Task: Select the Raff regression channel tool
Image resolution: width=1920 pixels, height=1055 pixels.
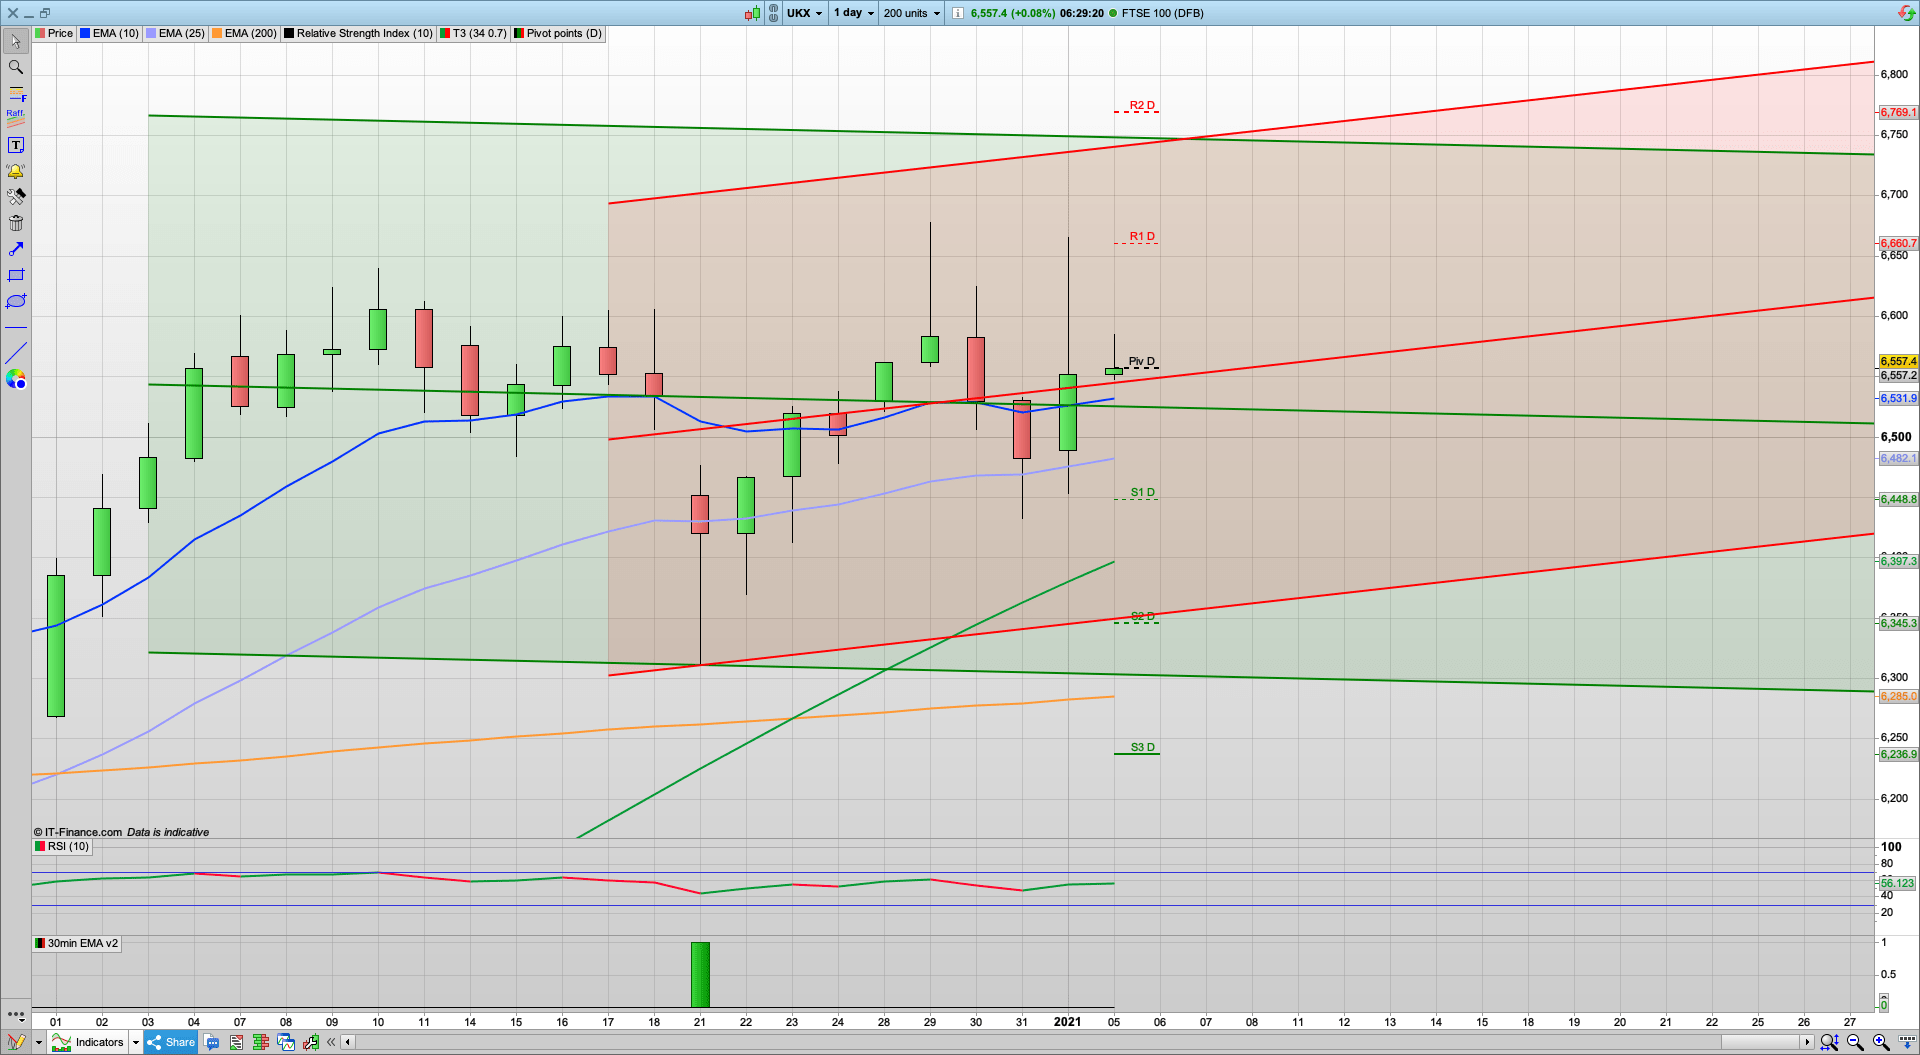Action: 15,119
